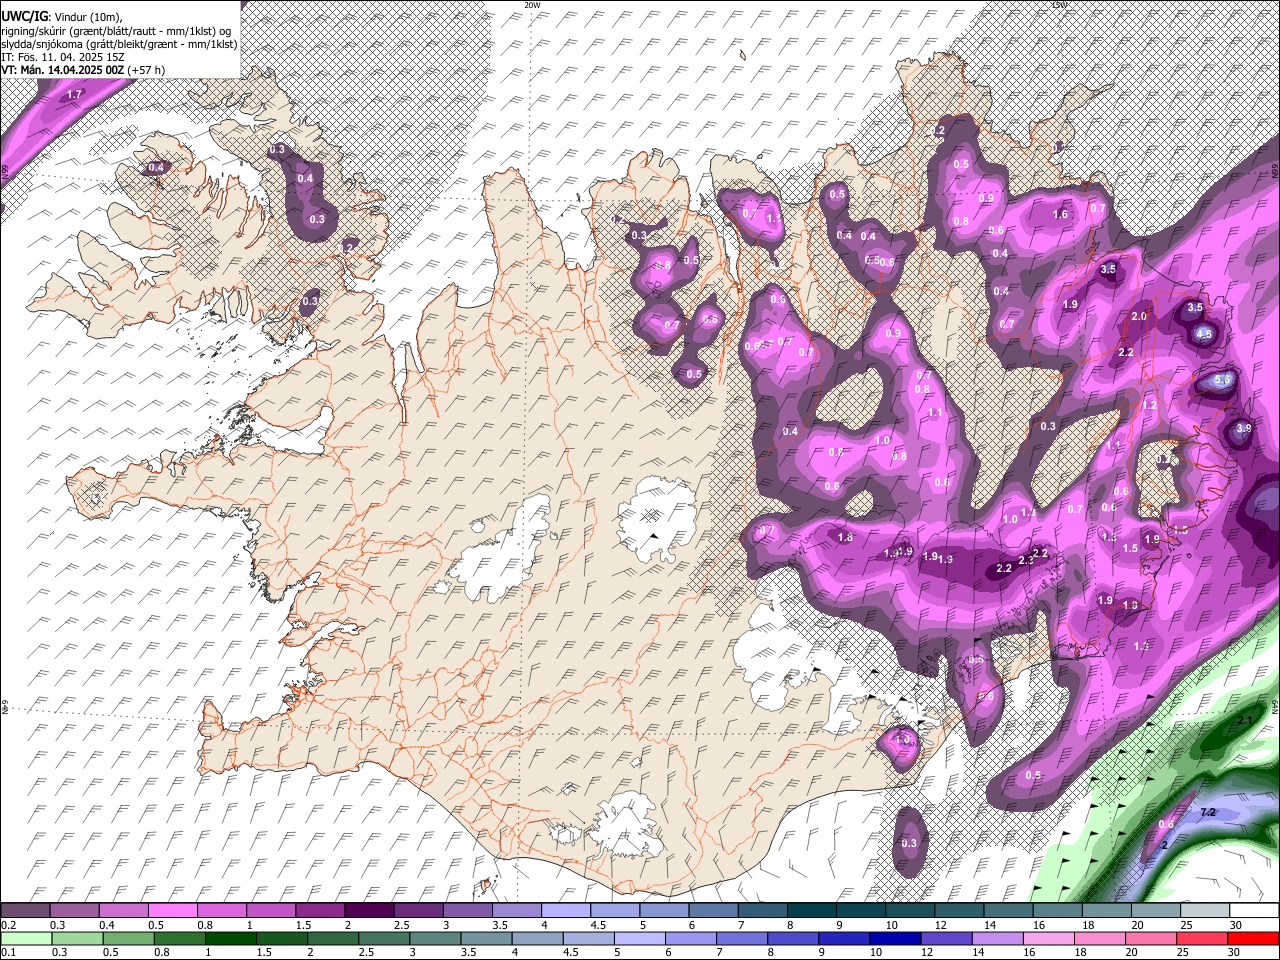Click the '20W' longitude label
The height and width of the screenshot is (960, 1280).
tap(532, 5)
